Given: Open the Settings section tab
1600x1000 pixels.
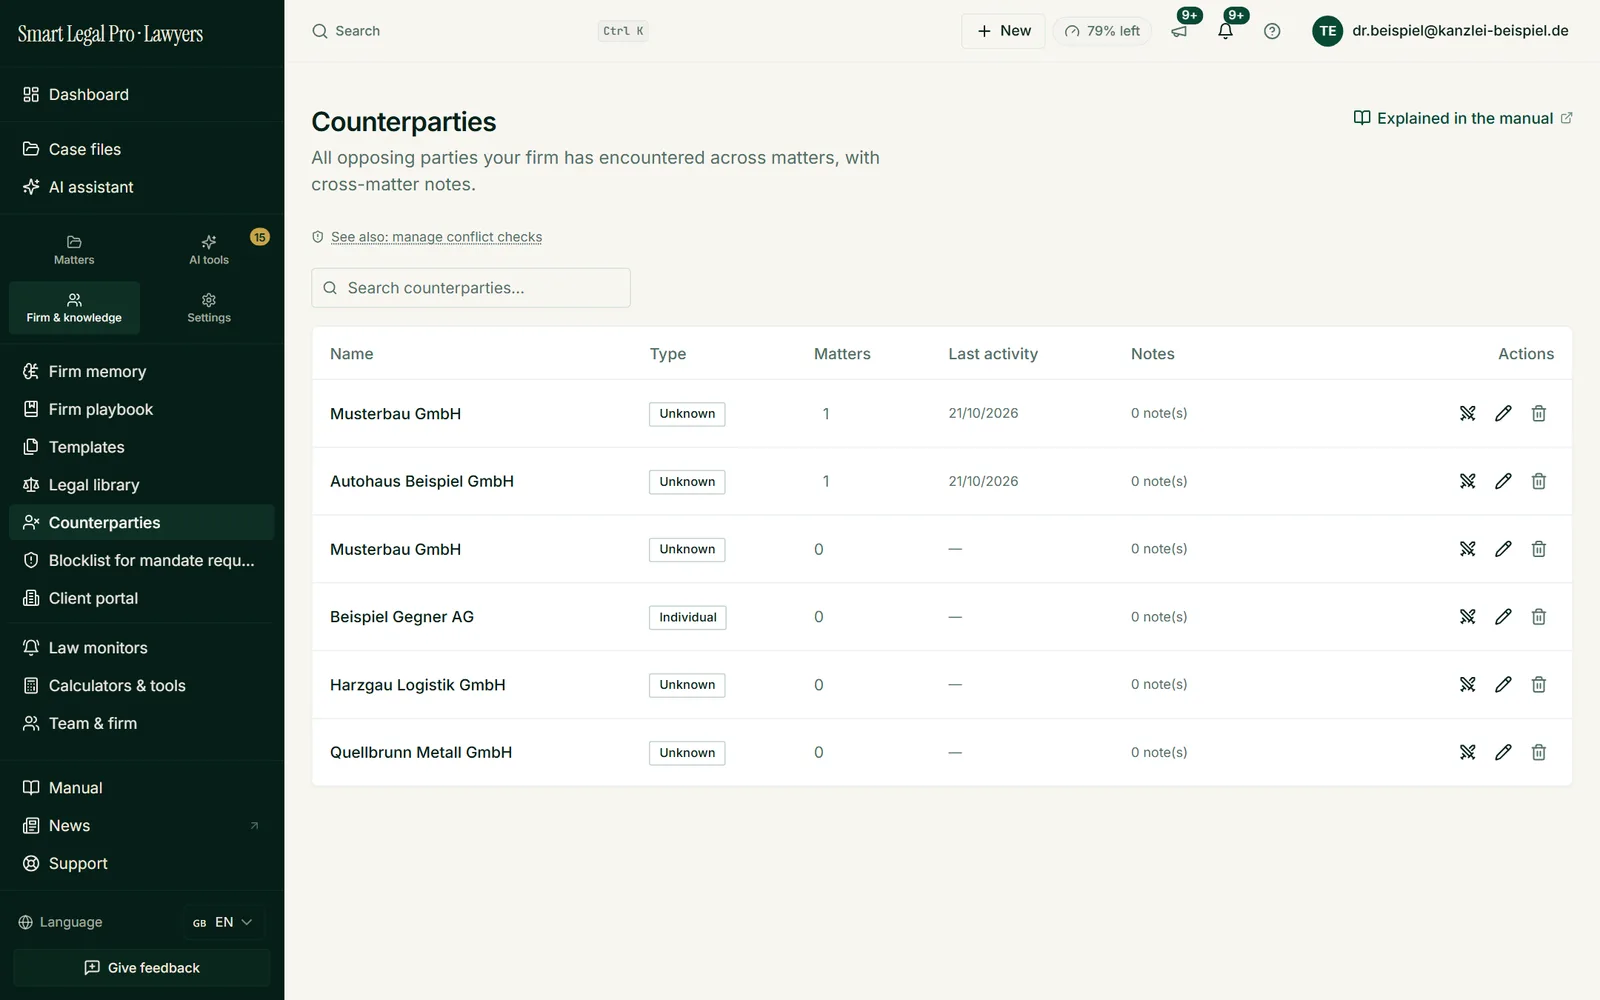Looking at the screenshot, I should [x=209, y=308].
